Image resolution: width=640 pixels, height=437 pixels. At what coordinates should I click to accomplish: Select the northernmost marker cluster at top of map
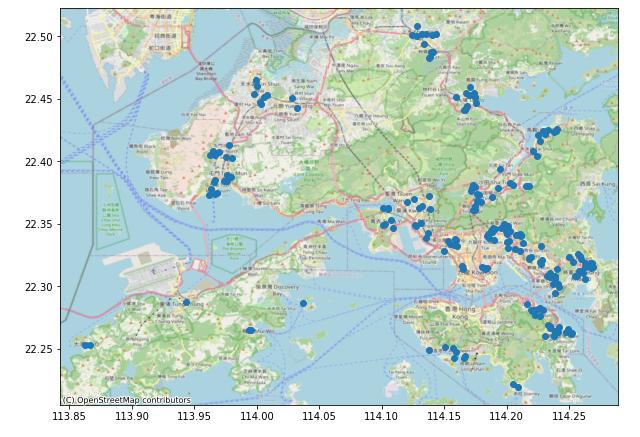pos(424,35)
